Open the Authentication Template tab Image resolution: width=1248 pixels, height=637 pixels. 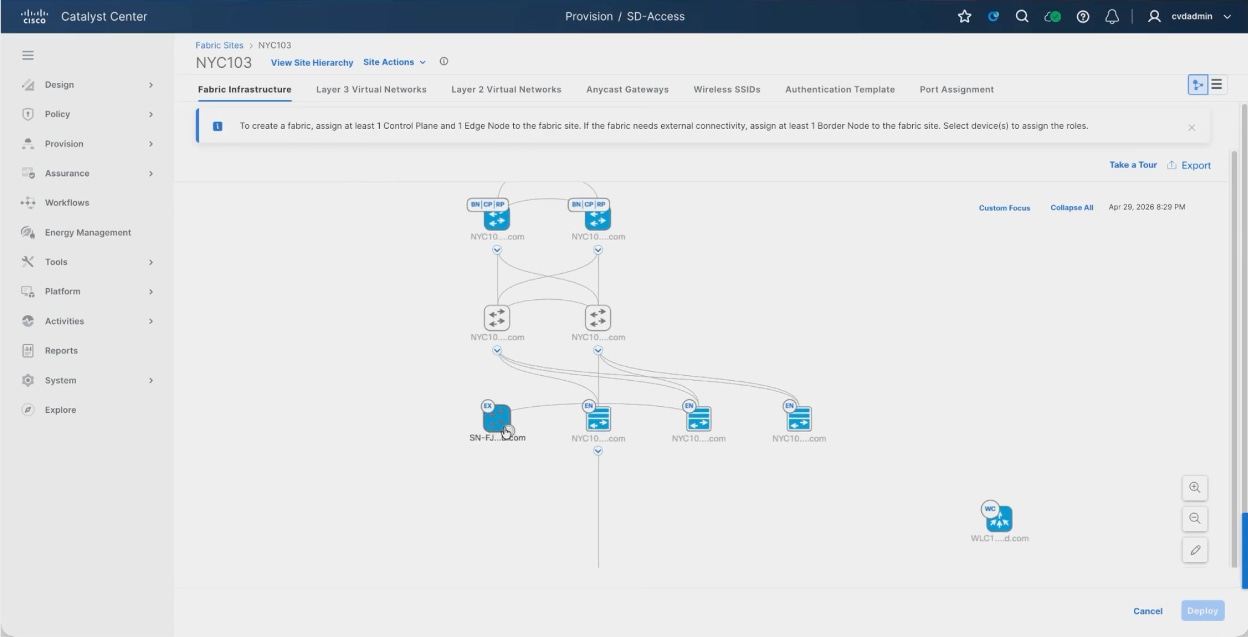[x=840, y=89]
